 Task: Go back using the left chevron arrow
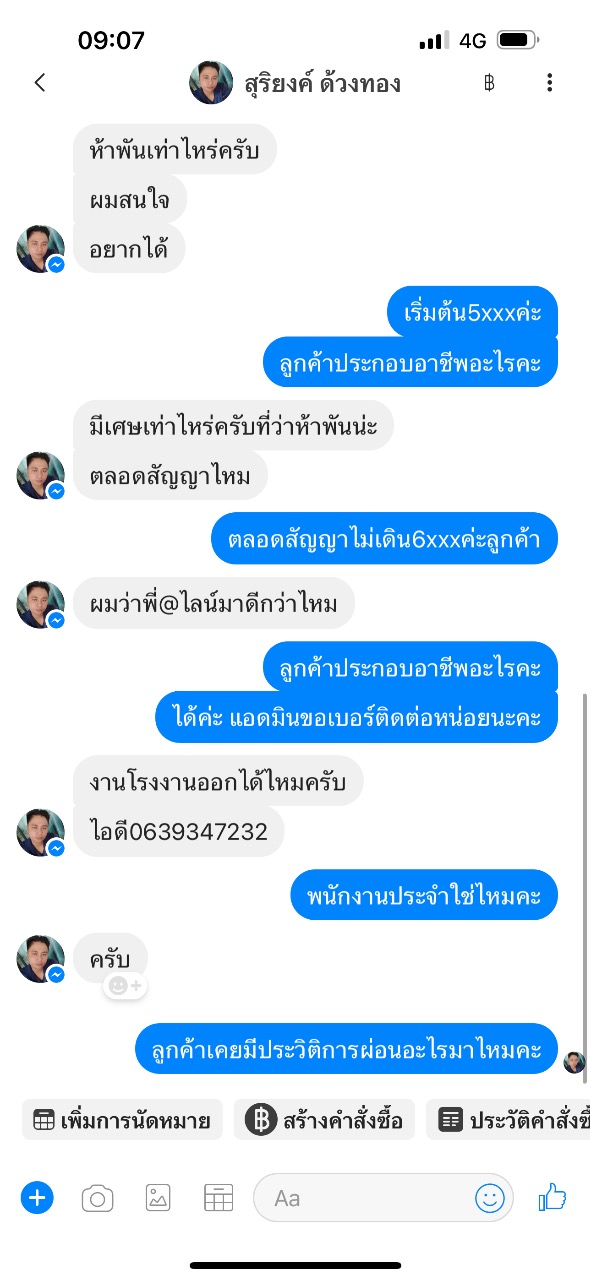click(40, 83)
